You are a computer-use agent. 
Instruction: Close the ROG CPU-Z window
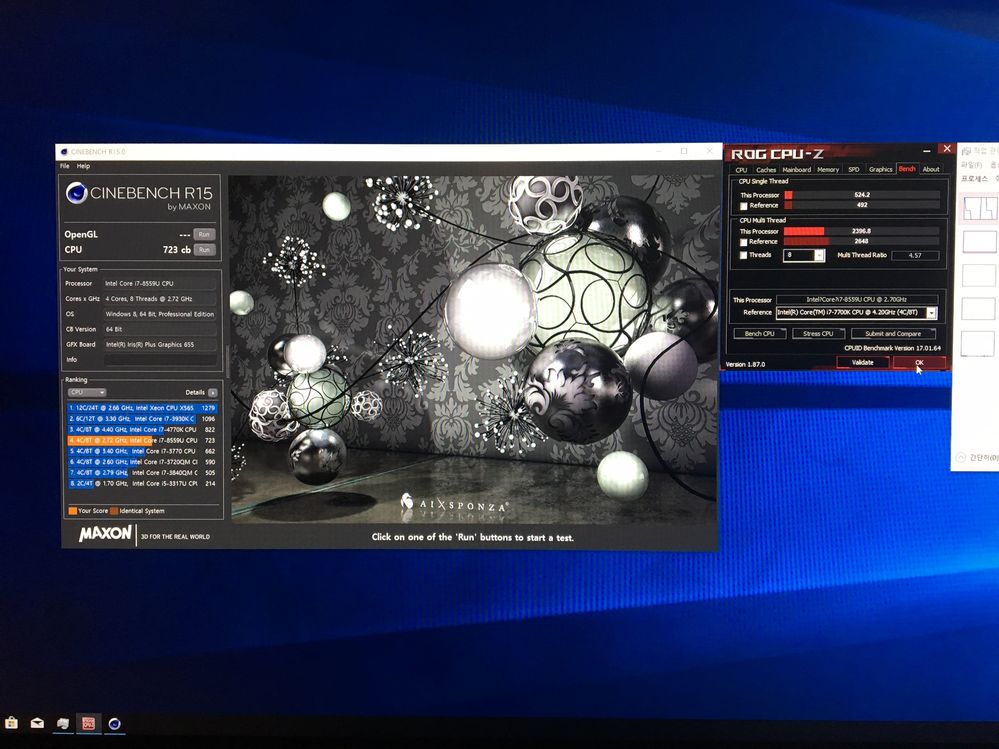click(947, 148)
